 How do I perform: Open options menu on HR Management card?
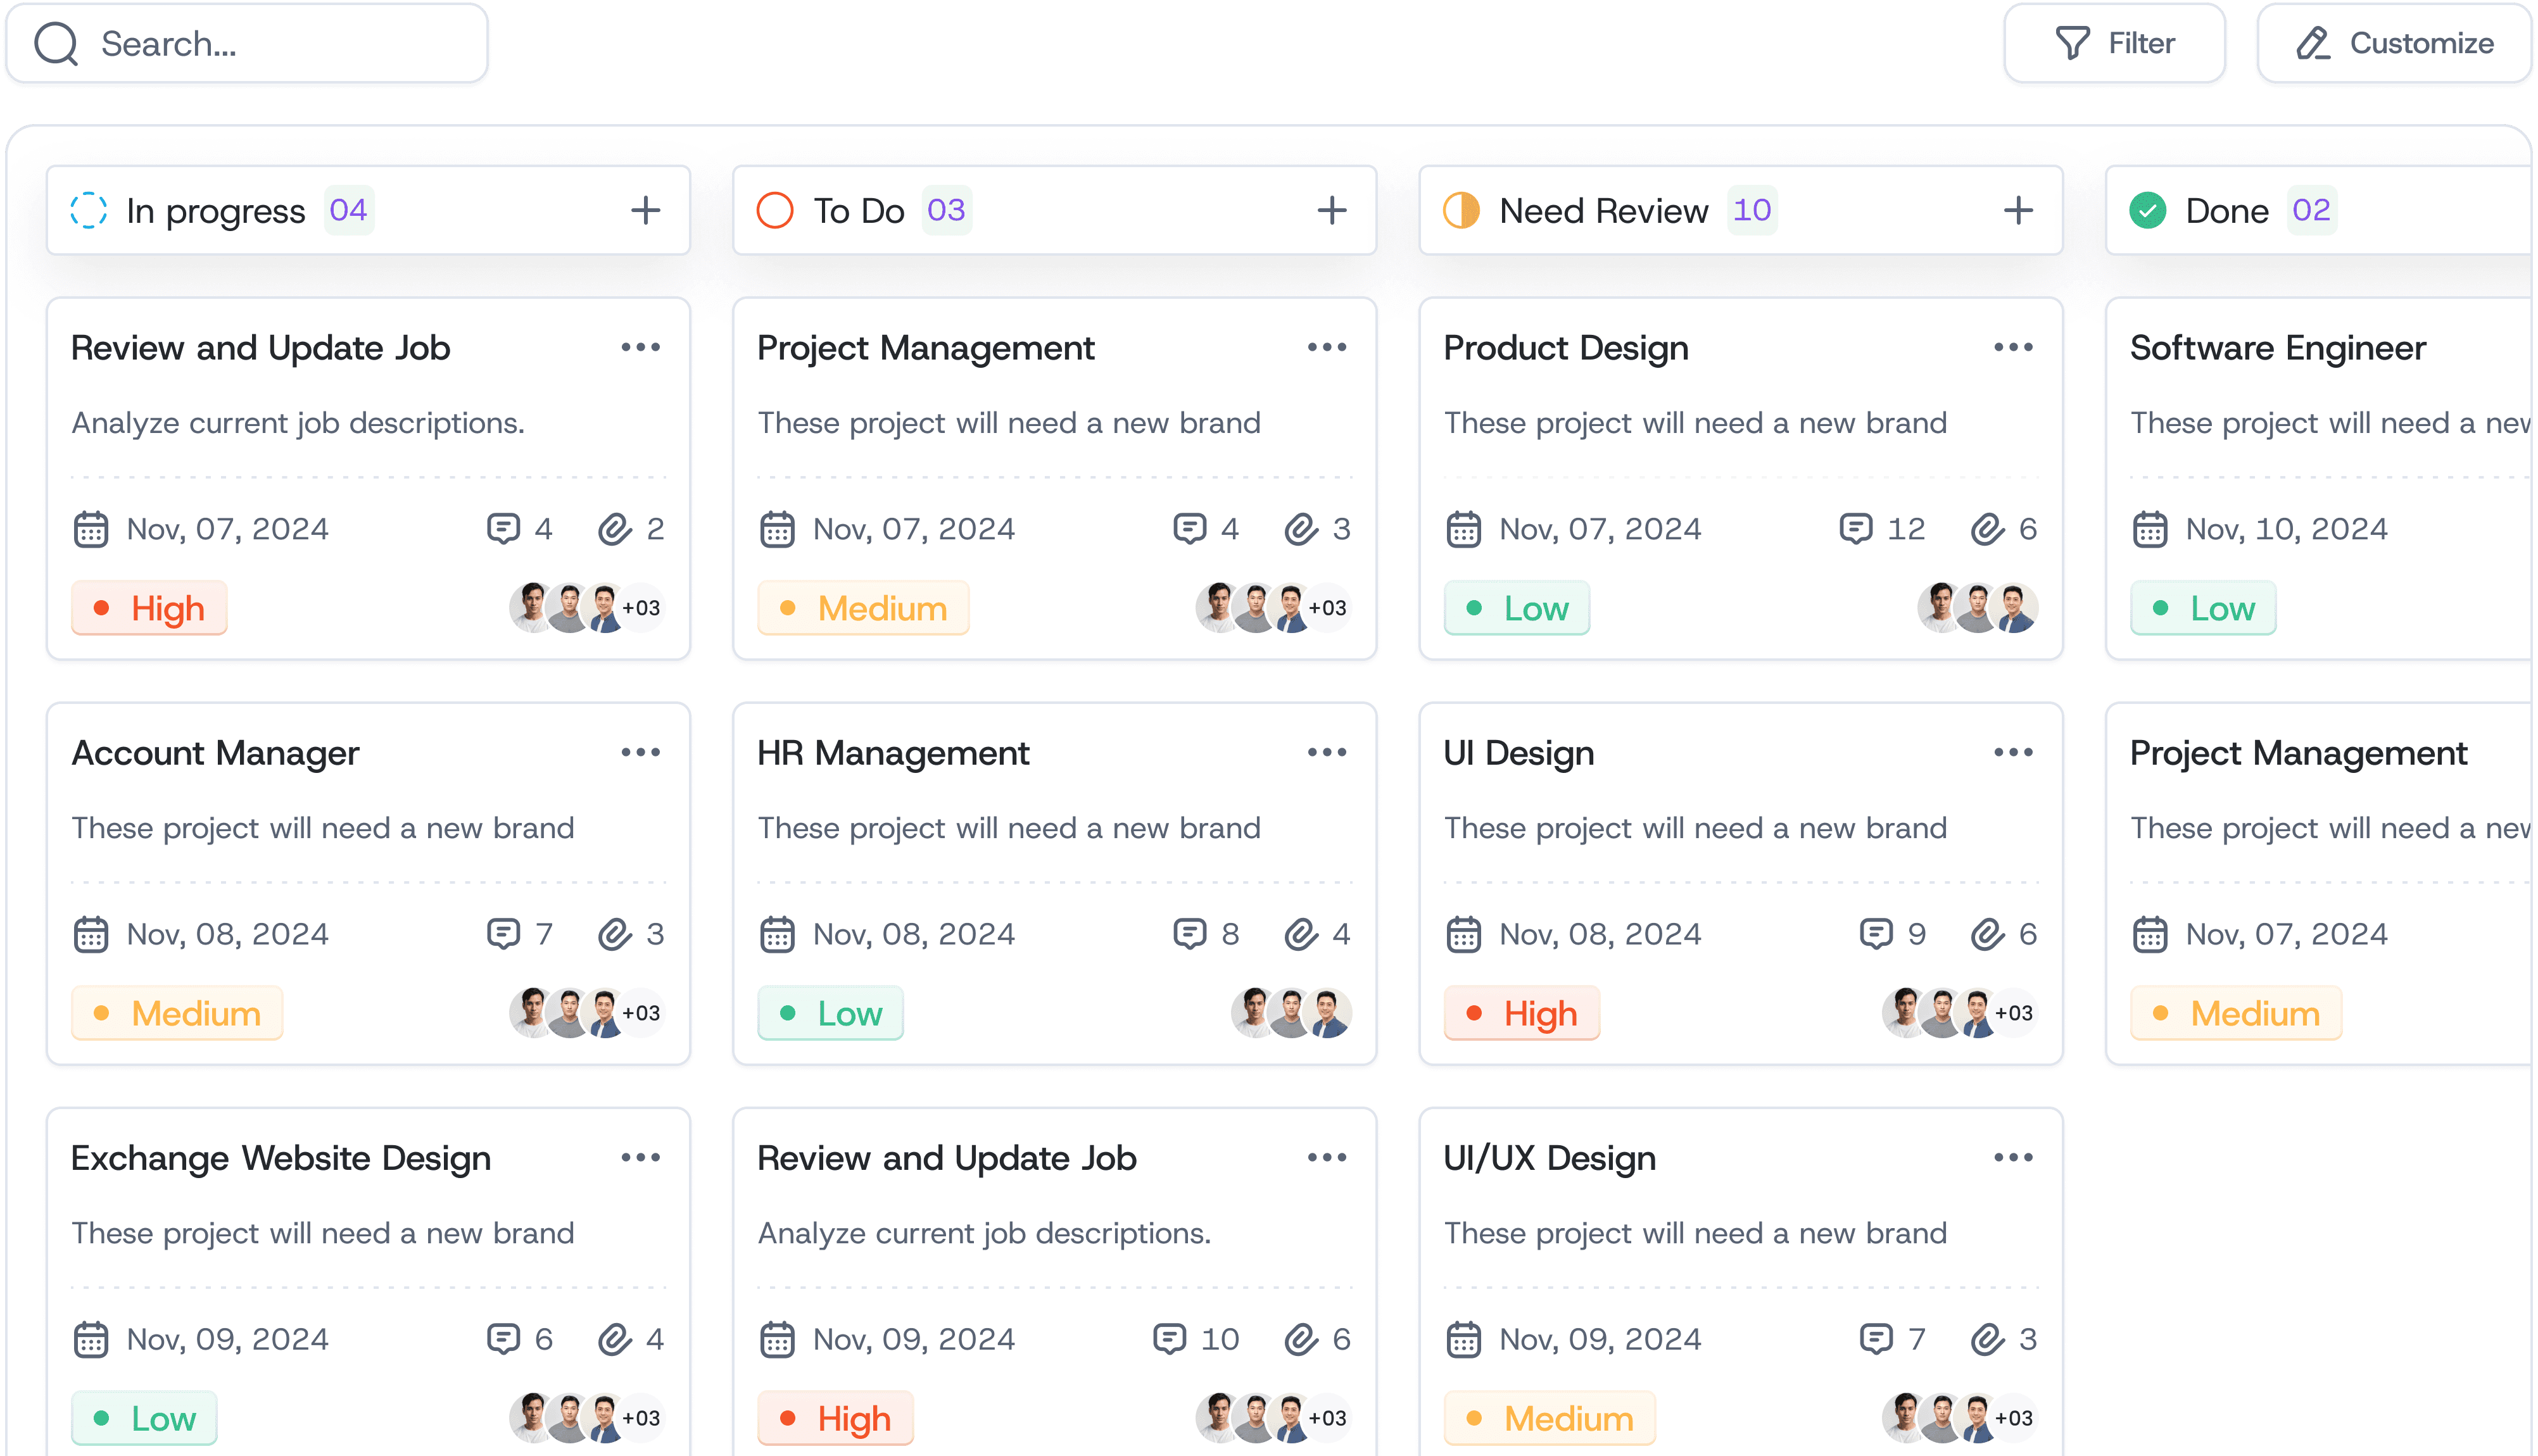pyautogui.click(x=1327, y=752)
